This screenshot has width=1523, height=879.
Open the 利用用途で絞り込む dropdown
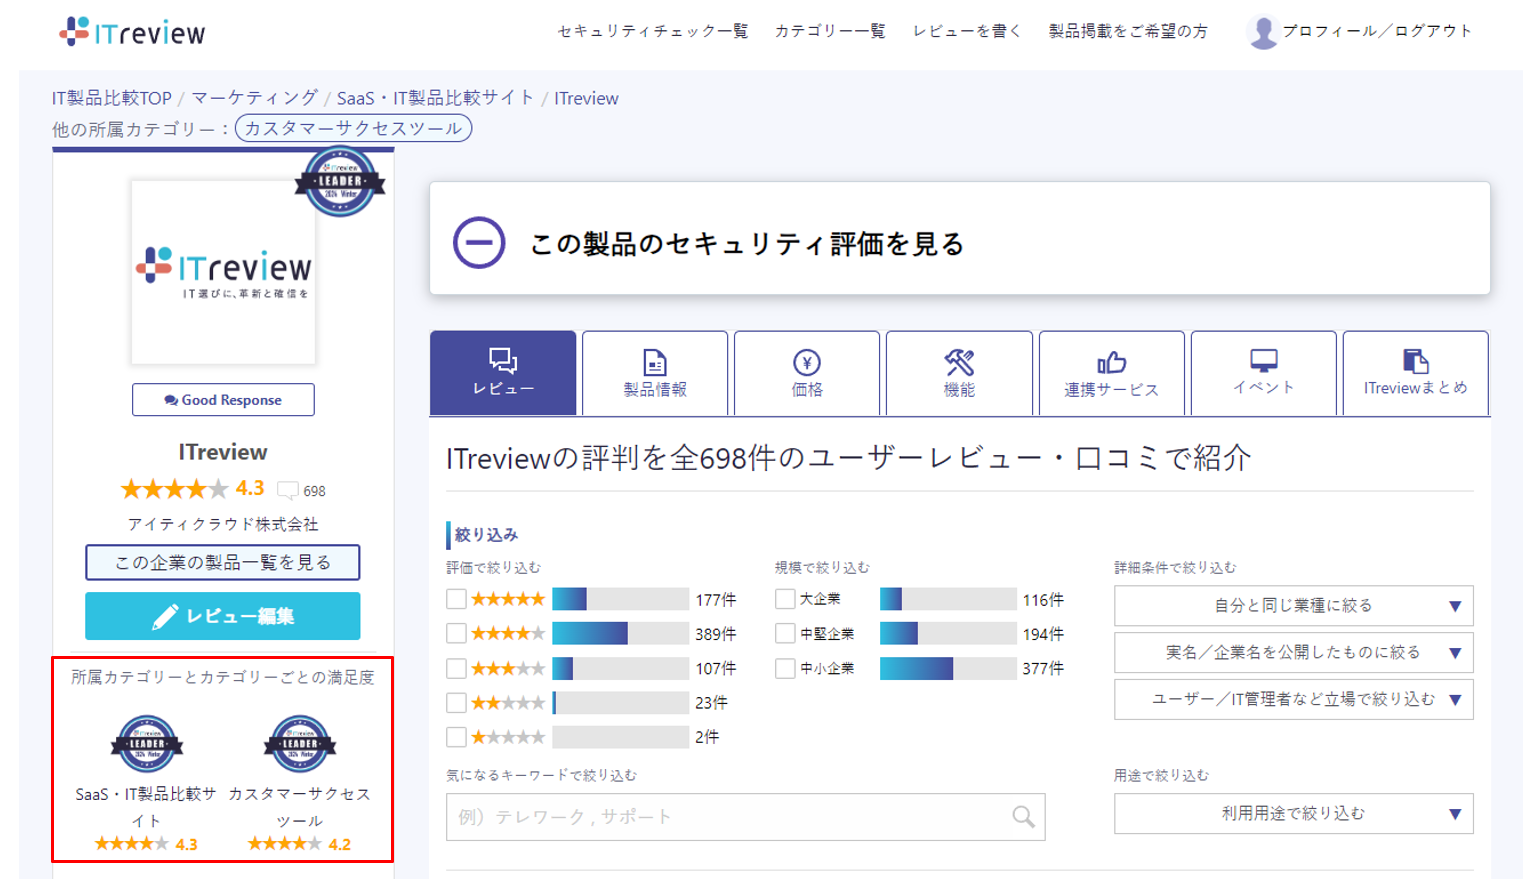(1293, 813)
